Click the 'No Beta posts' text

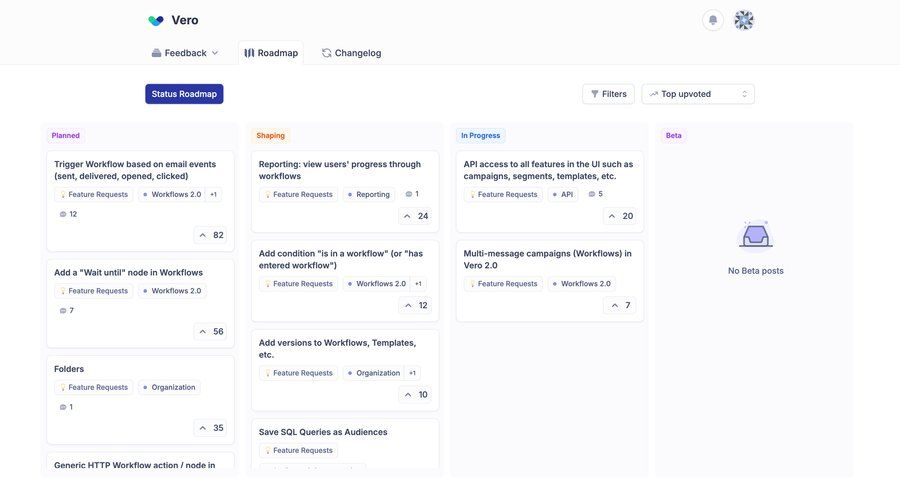pos(755,271)
